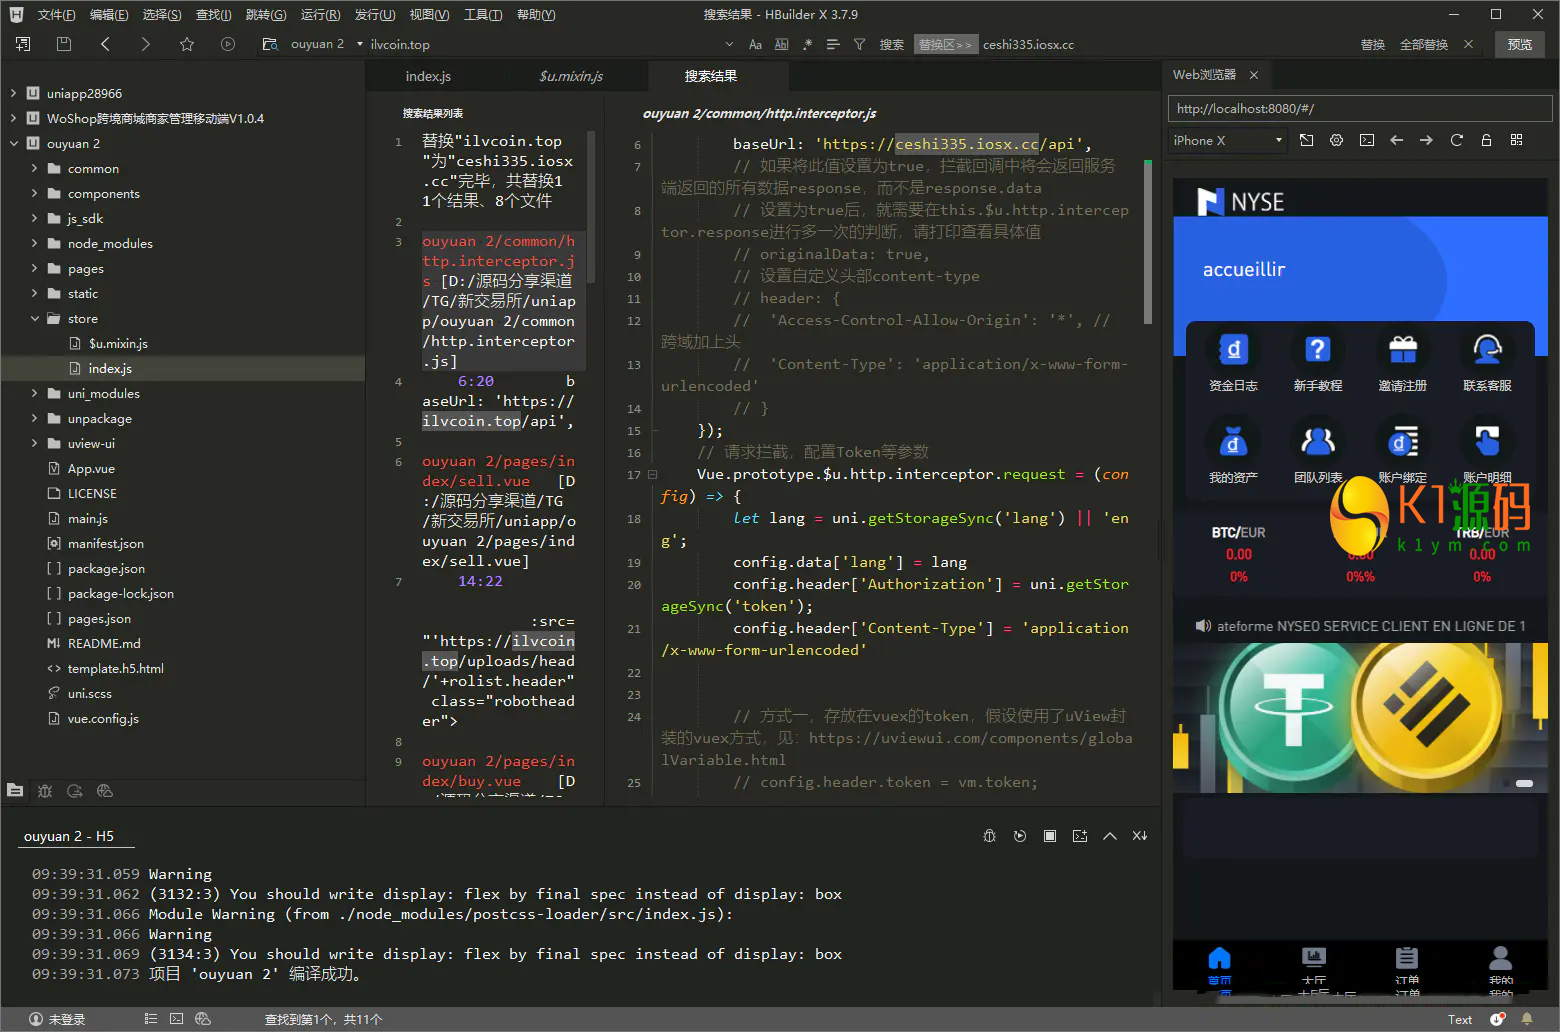Image resolution: width=1560 pixels, height=1032 pixels.
Task: Refresh the built-in web browser preview
Action: tap(1456, 141)
